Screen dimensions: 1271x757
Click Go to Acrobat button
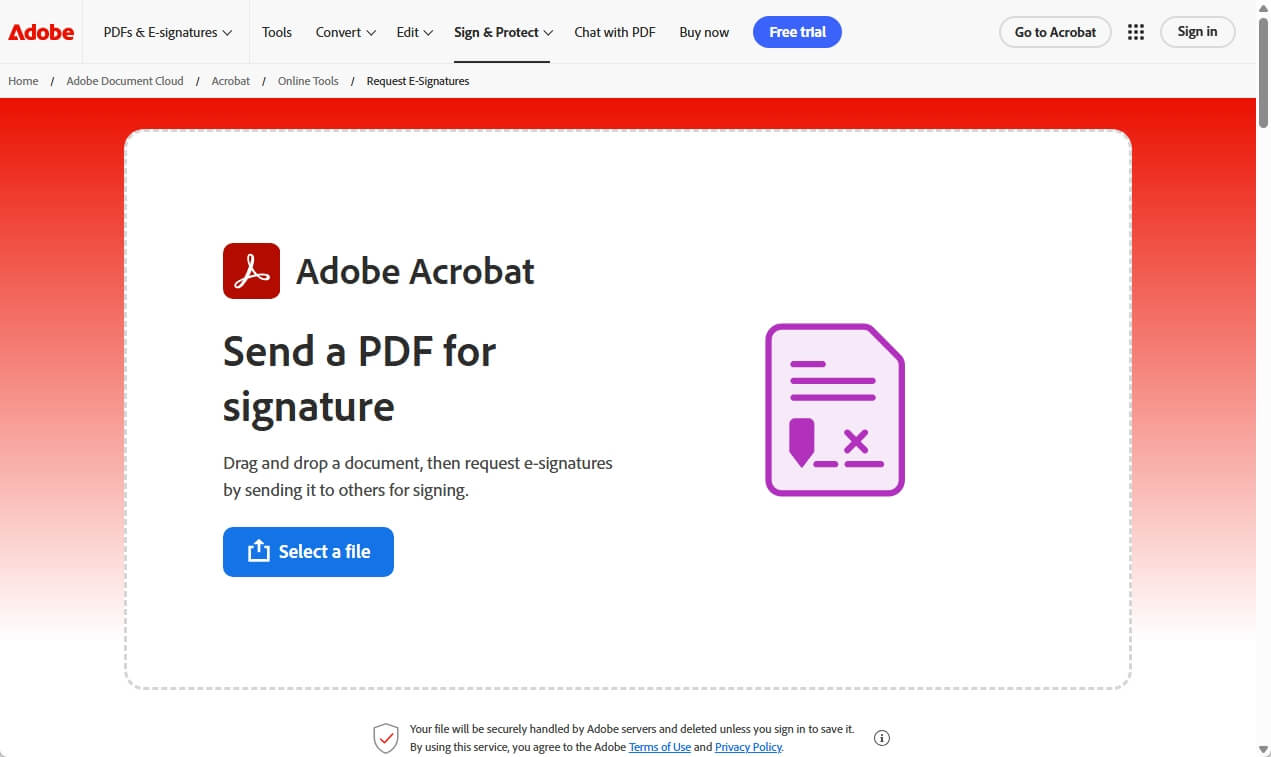(1055, 32)
